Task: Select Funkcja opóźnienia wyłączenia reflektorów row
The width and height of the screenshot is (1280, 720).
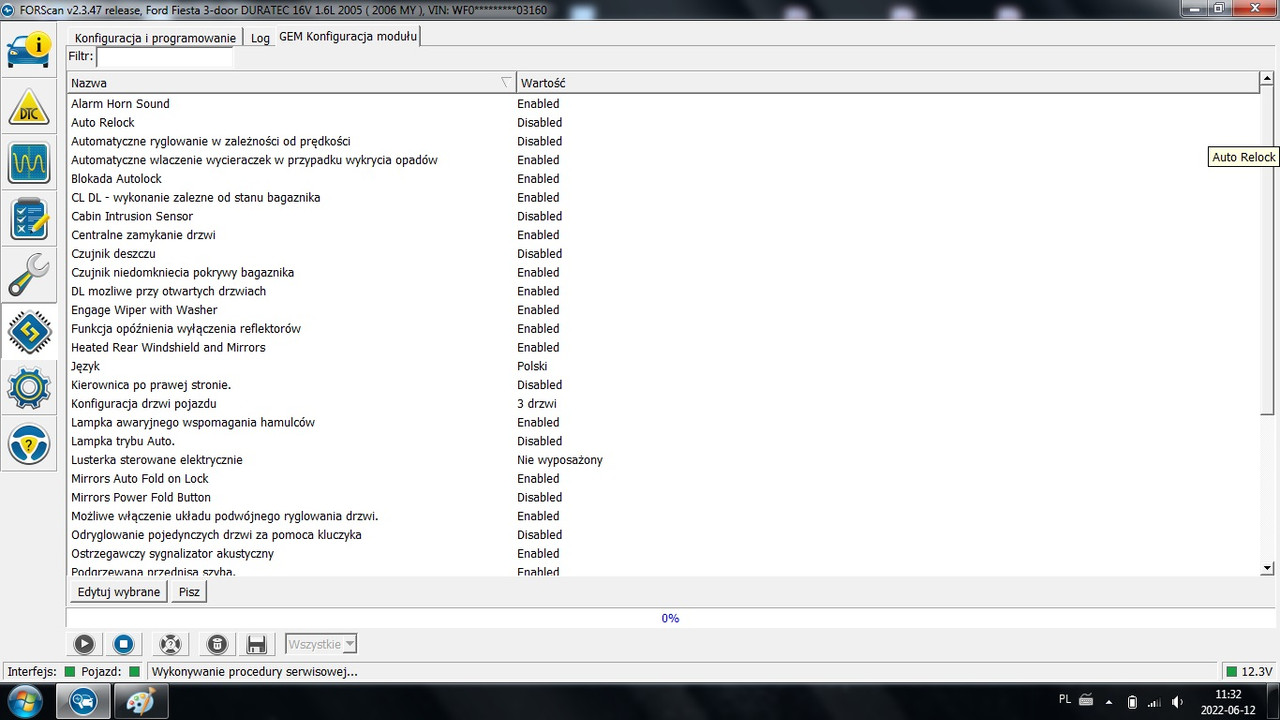Action: click(663, 329)
